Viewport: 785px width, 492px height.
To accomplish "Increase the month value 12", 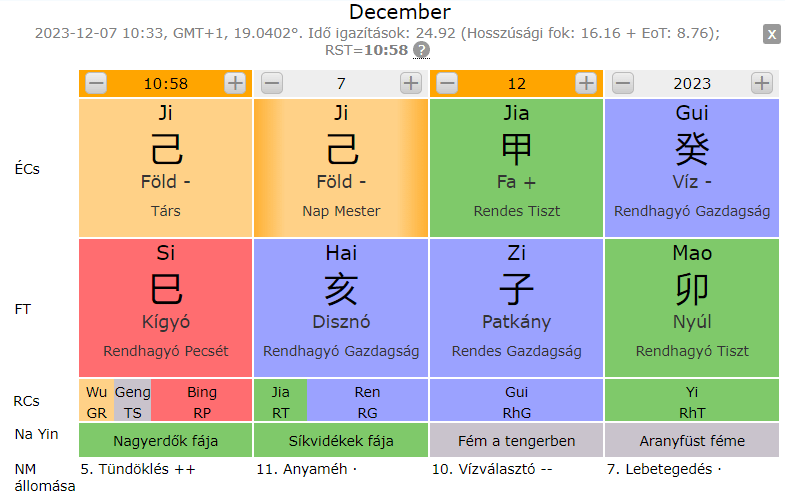I will pos(586,83).
